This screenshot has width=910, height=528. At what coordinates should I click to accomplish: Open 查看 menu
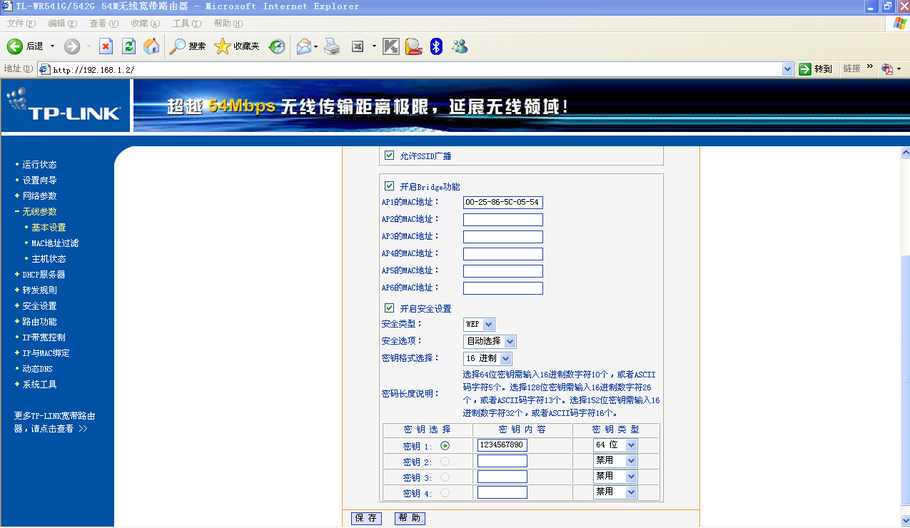pyautogui.click(x=103, y=23)
